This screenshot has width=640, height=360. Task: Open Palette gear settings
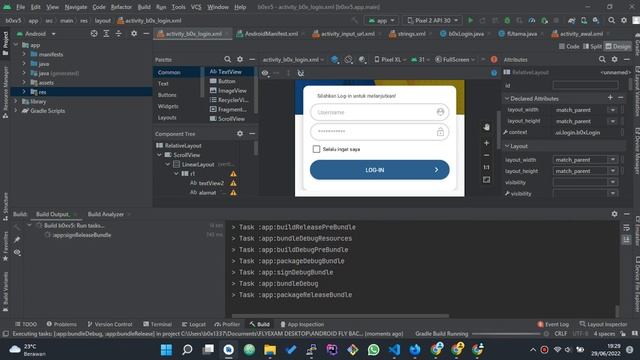pos(240,60)
